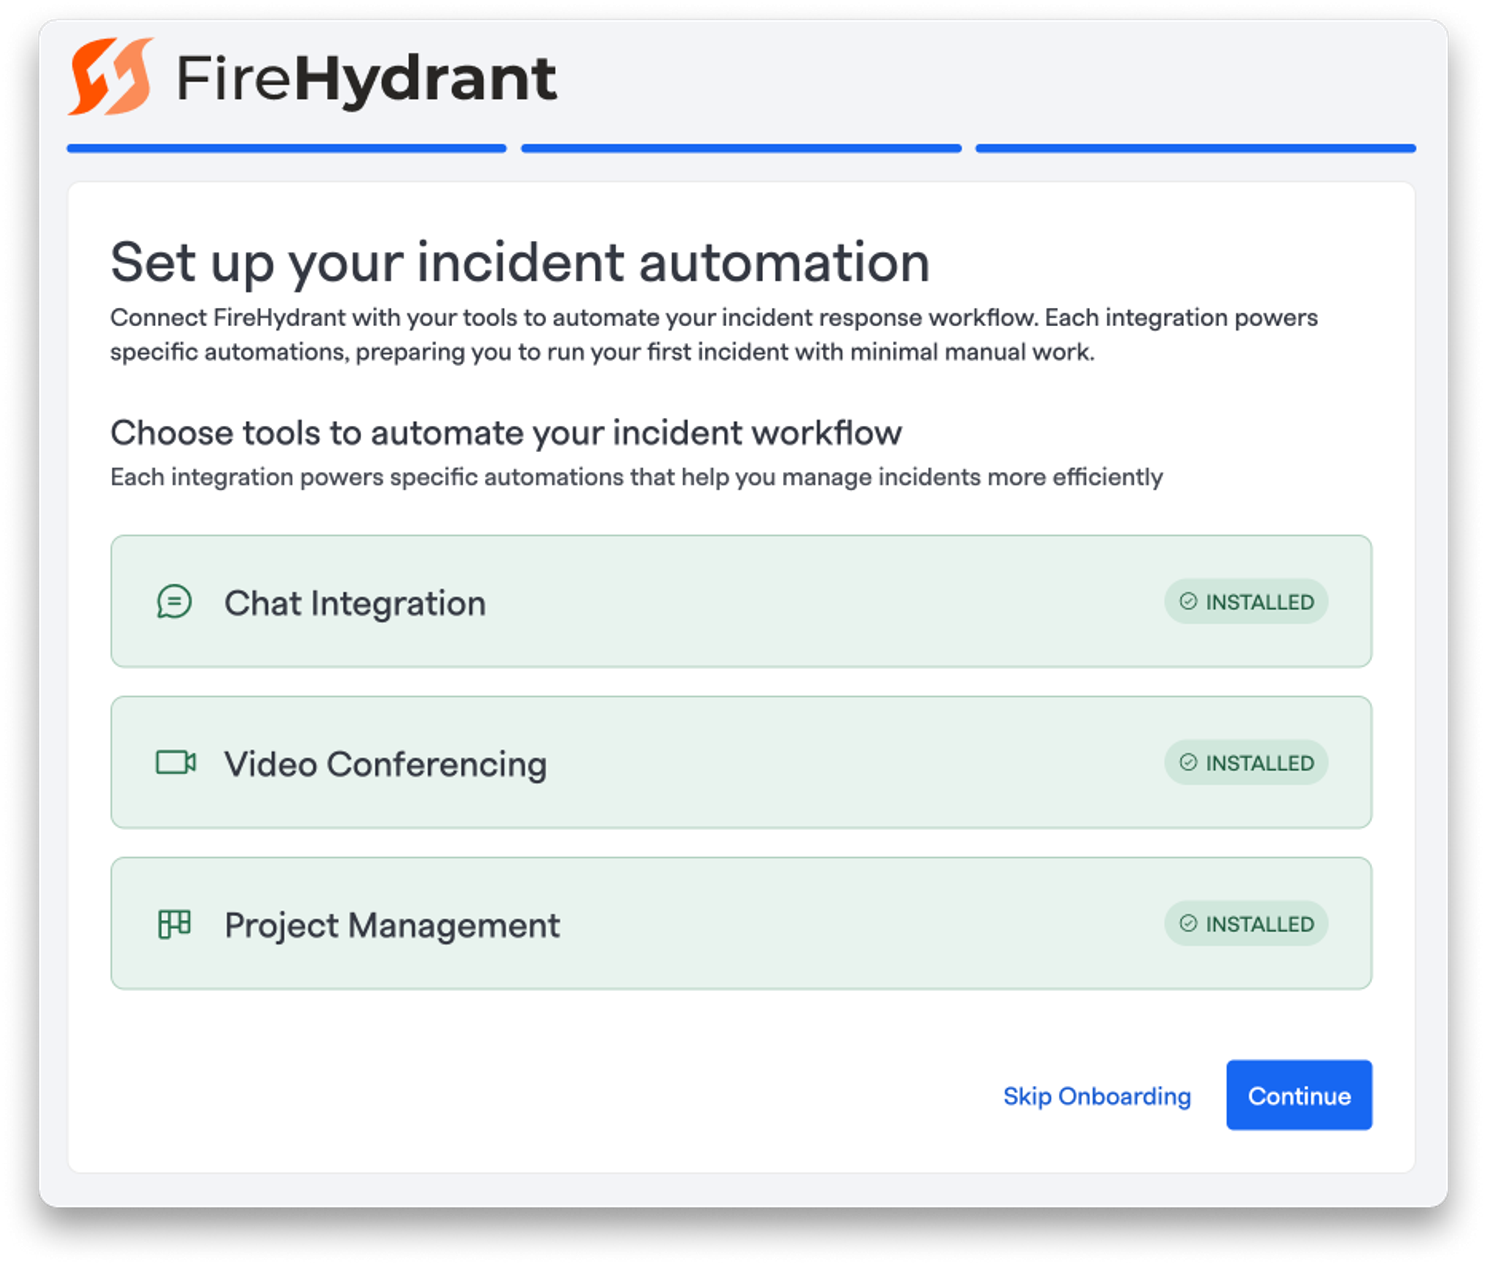Screen dimensions: 1486x1264
Task: Click the FireHydrant flame logo icon
Action: (x=111, y=77)
